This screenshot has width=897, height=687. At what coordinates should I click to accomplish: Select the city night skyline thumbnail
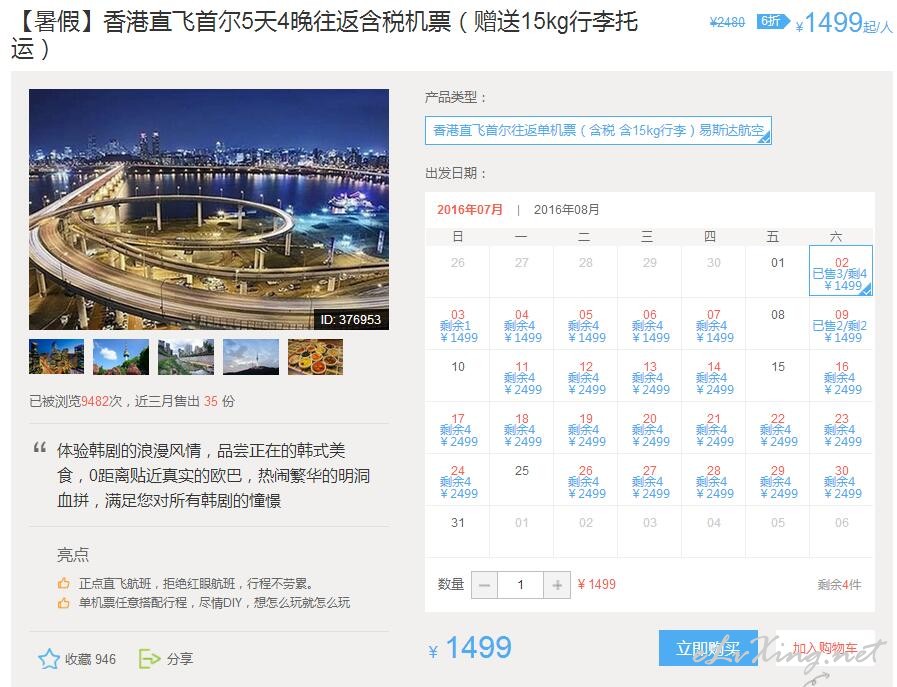57,357
